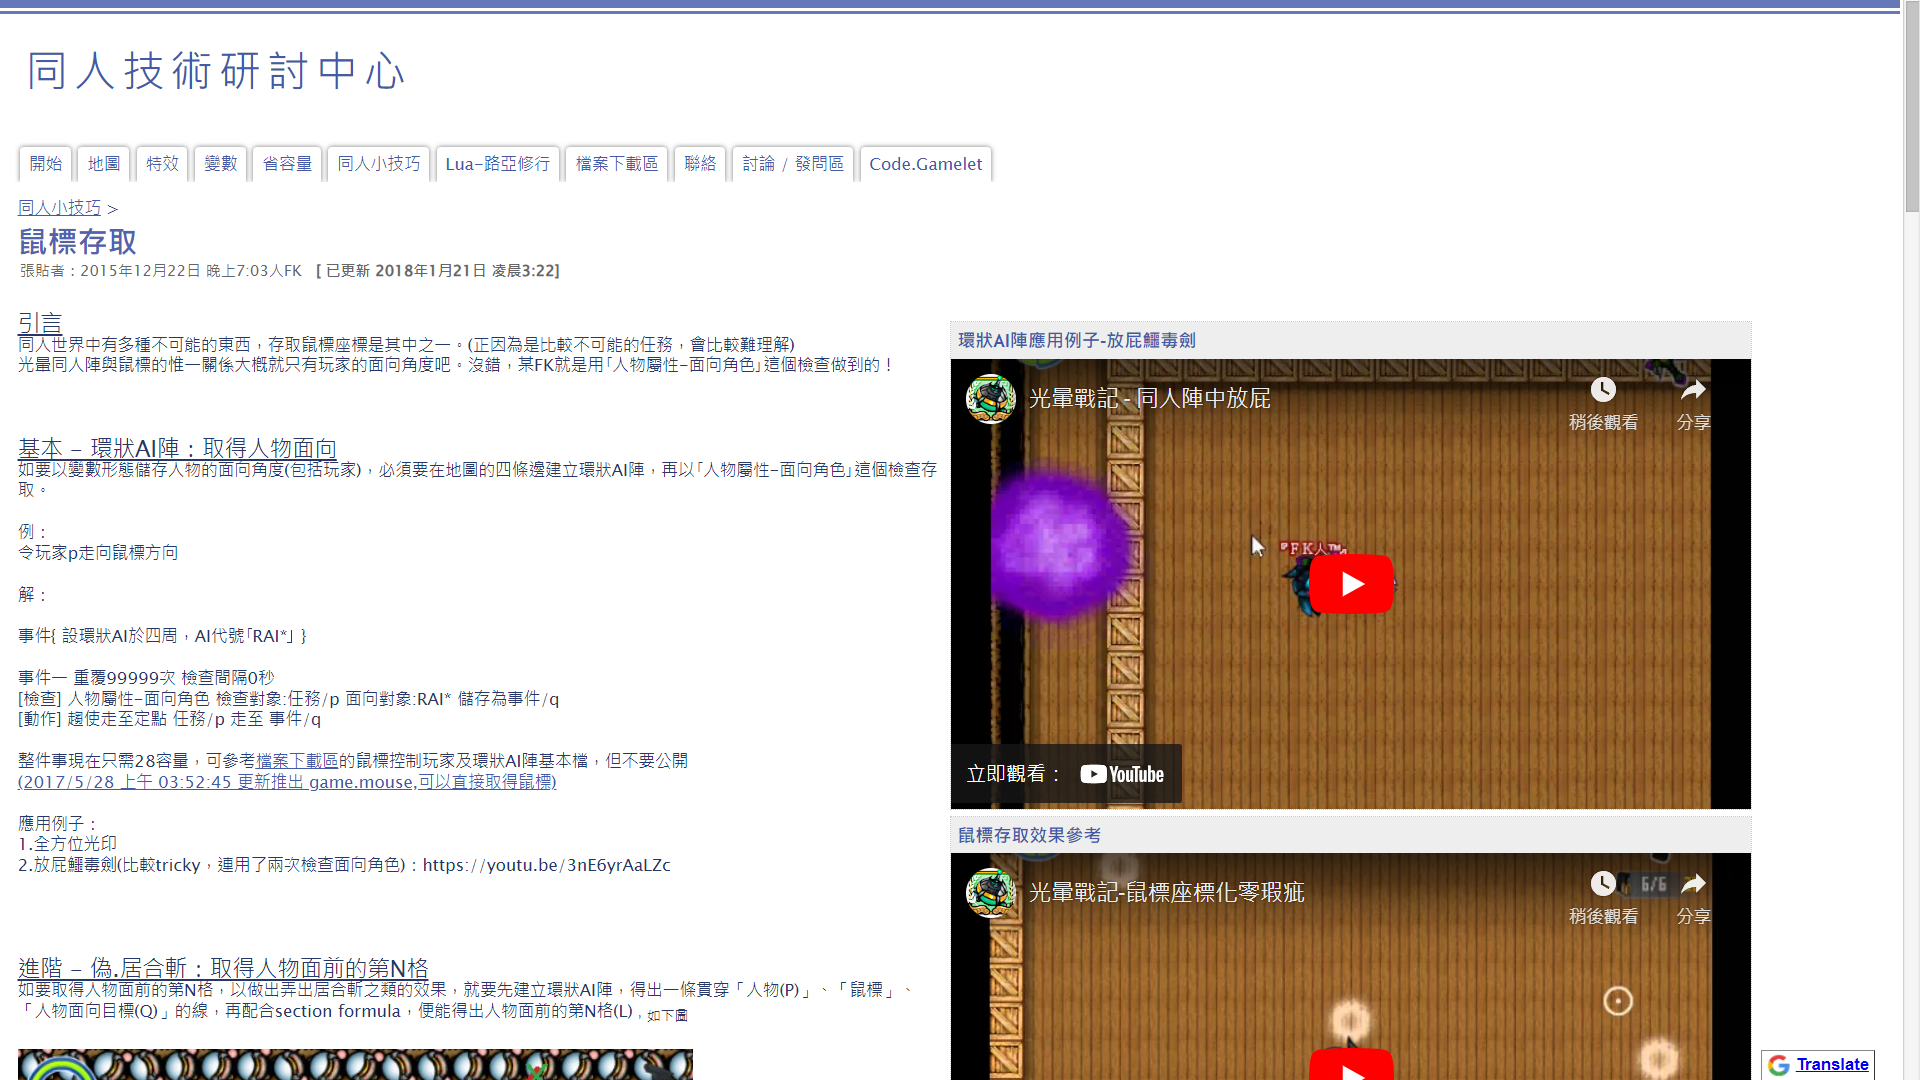Open Code.Gamelet tab

pyautogui.click(x=925, y=164)
